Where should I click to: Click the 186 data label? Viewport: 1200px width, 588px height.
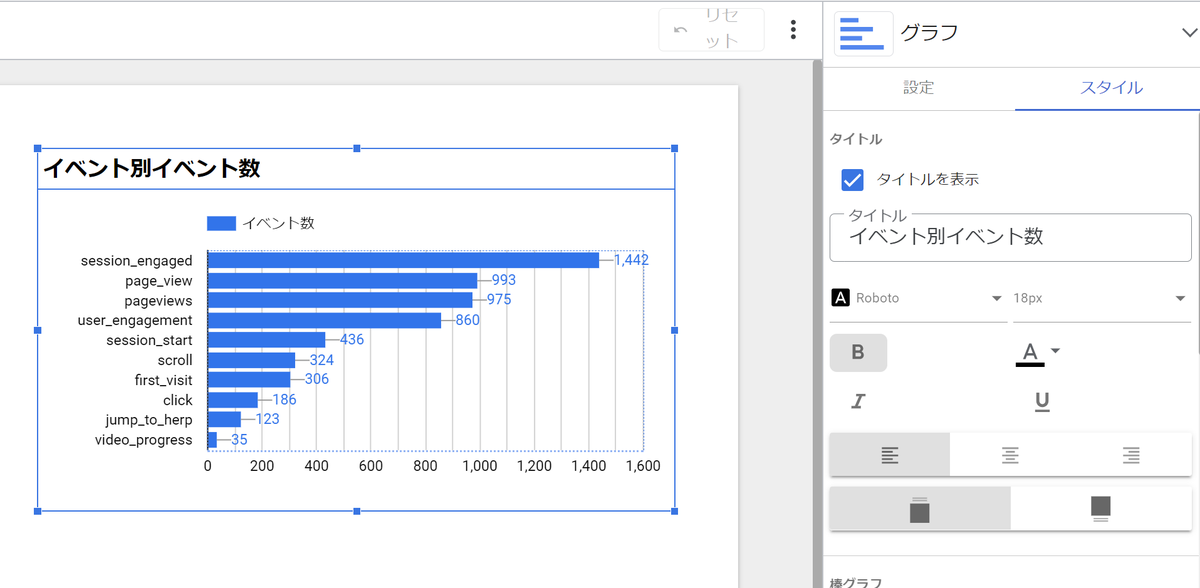click(x=284, y=400)
